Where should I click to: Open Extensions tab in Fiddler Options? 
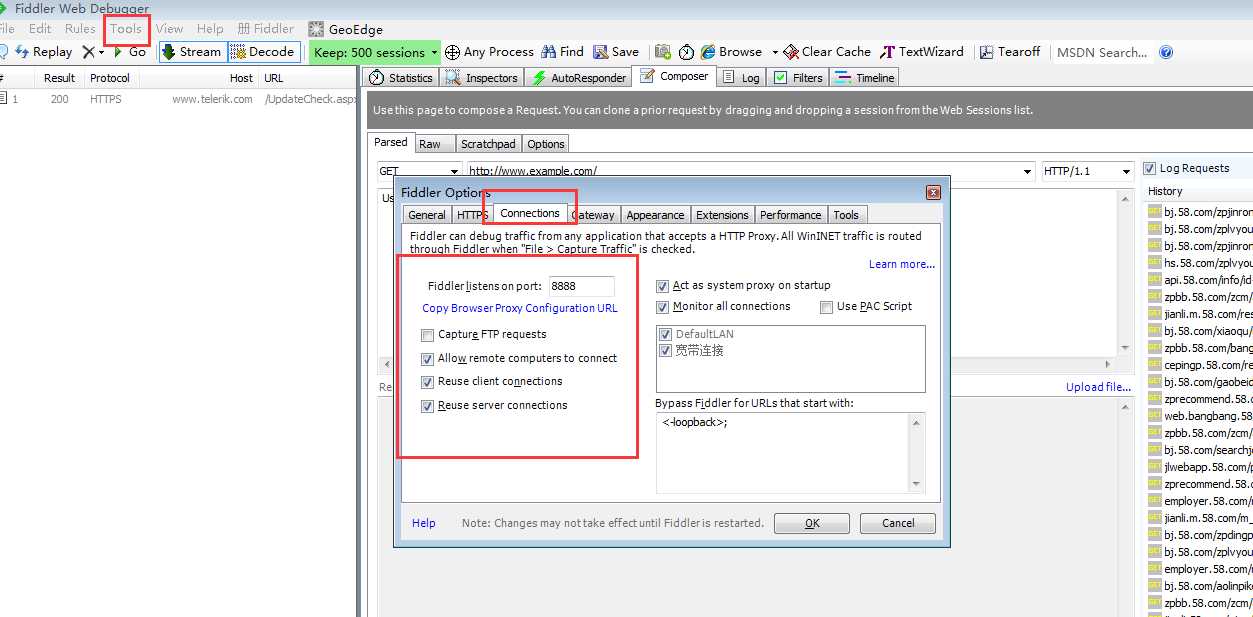tap(722, 215)
